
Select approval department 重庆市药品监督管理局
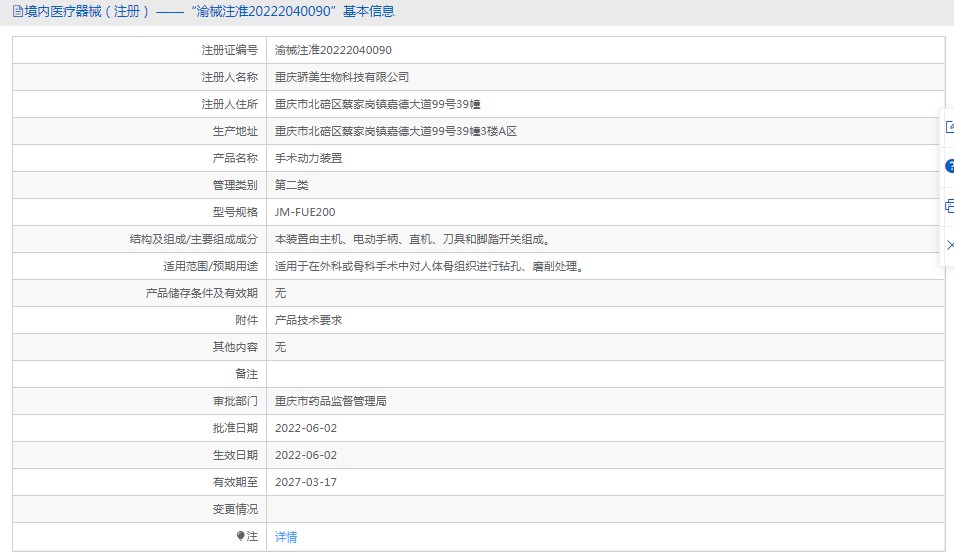[x=331, y=401]
